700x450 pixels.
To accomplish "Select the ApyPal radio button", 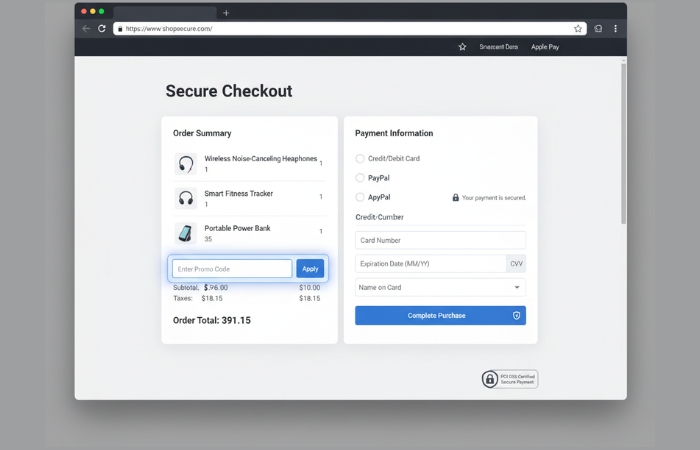I will tap(360, 197).
